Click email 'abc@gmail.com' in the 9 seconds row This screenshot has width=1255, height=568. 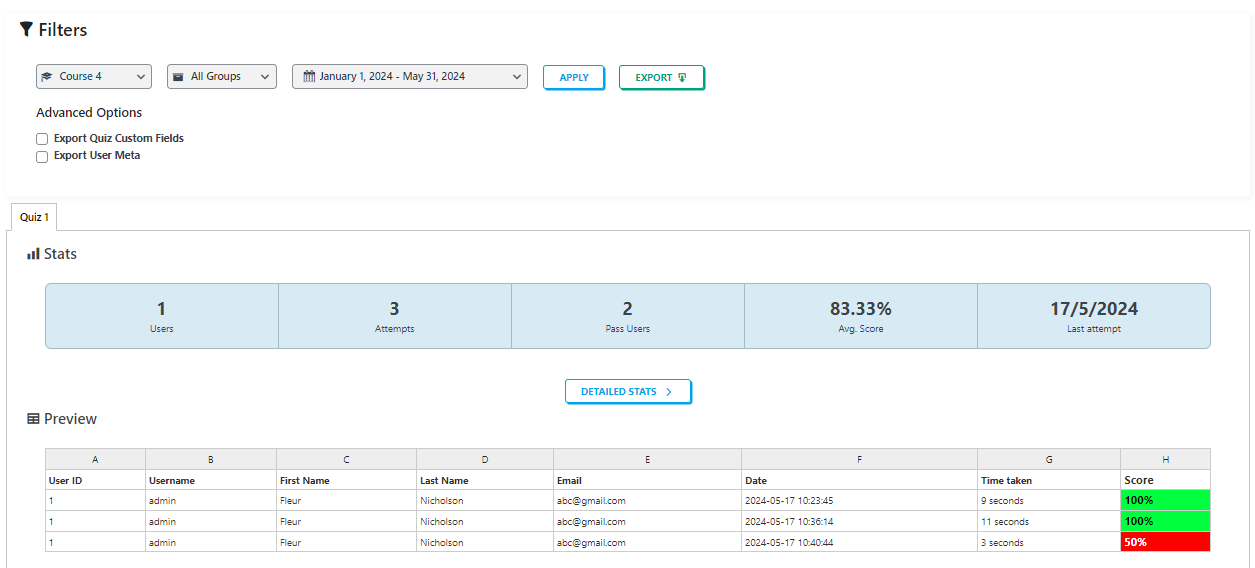tap(592, 501)
